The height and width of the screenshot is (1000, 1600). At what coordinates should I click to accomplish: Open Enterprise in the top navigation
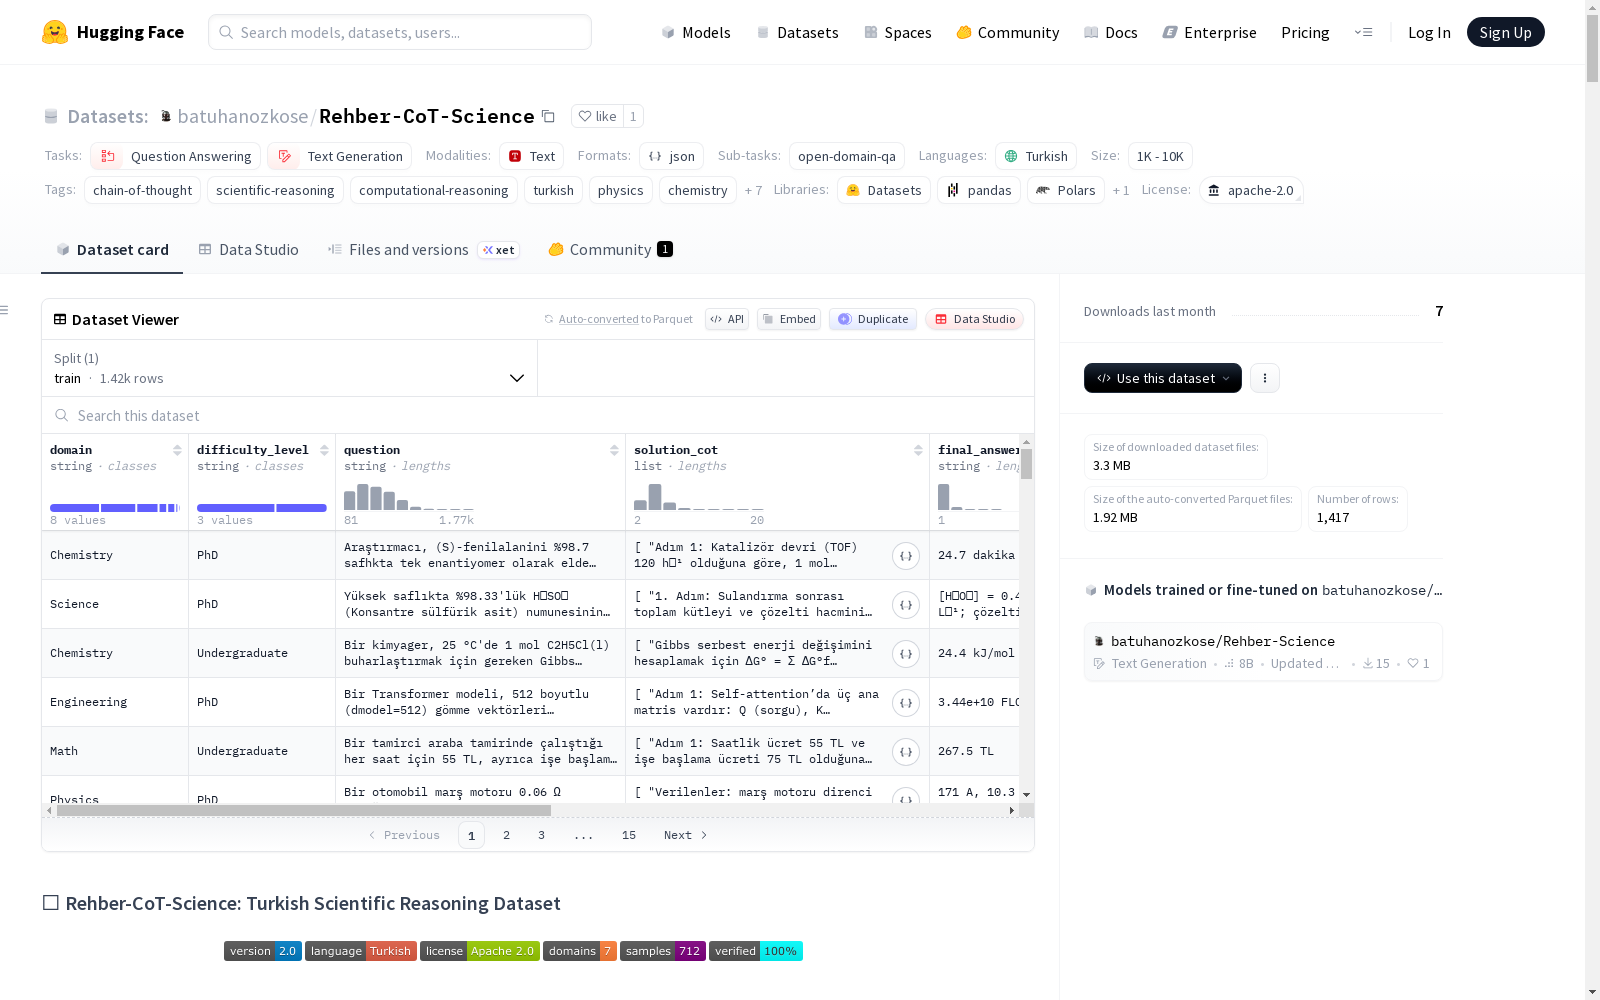tap(1210, 32)
